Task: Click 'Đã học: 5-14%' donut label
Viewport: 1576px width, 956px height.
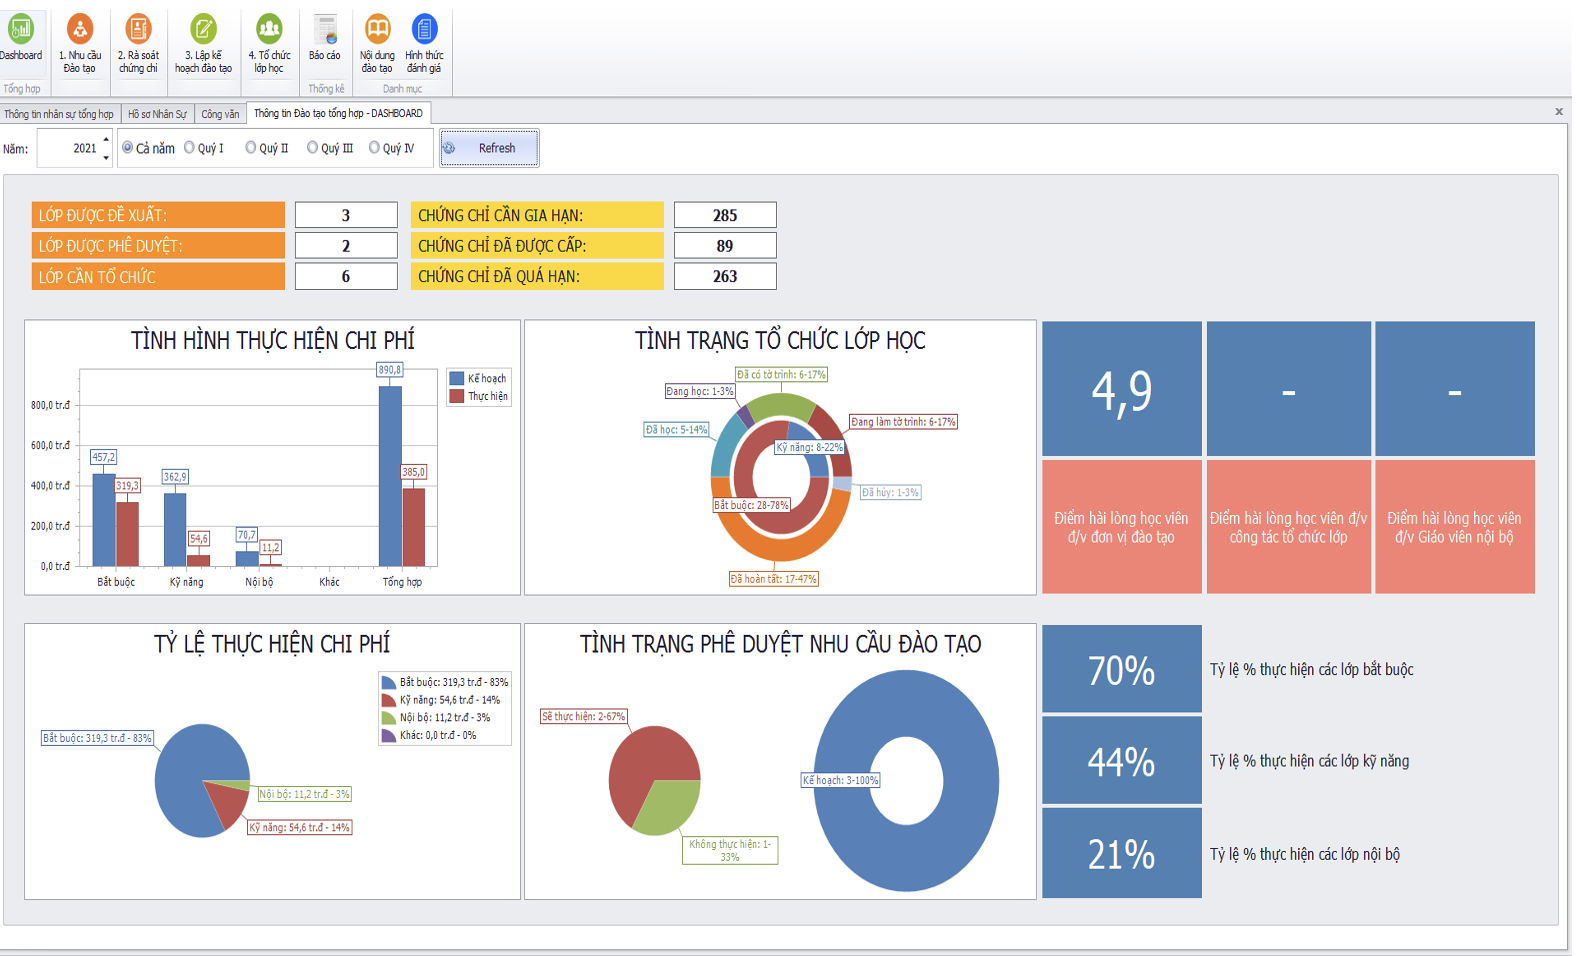Action: [x=677, y=429]
